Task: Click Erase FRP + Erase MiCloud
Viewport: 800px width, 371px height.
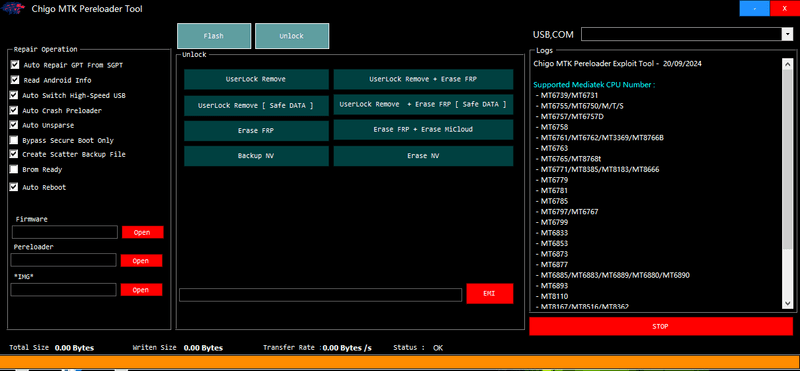Action: tap(423, 130)
